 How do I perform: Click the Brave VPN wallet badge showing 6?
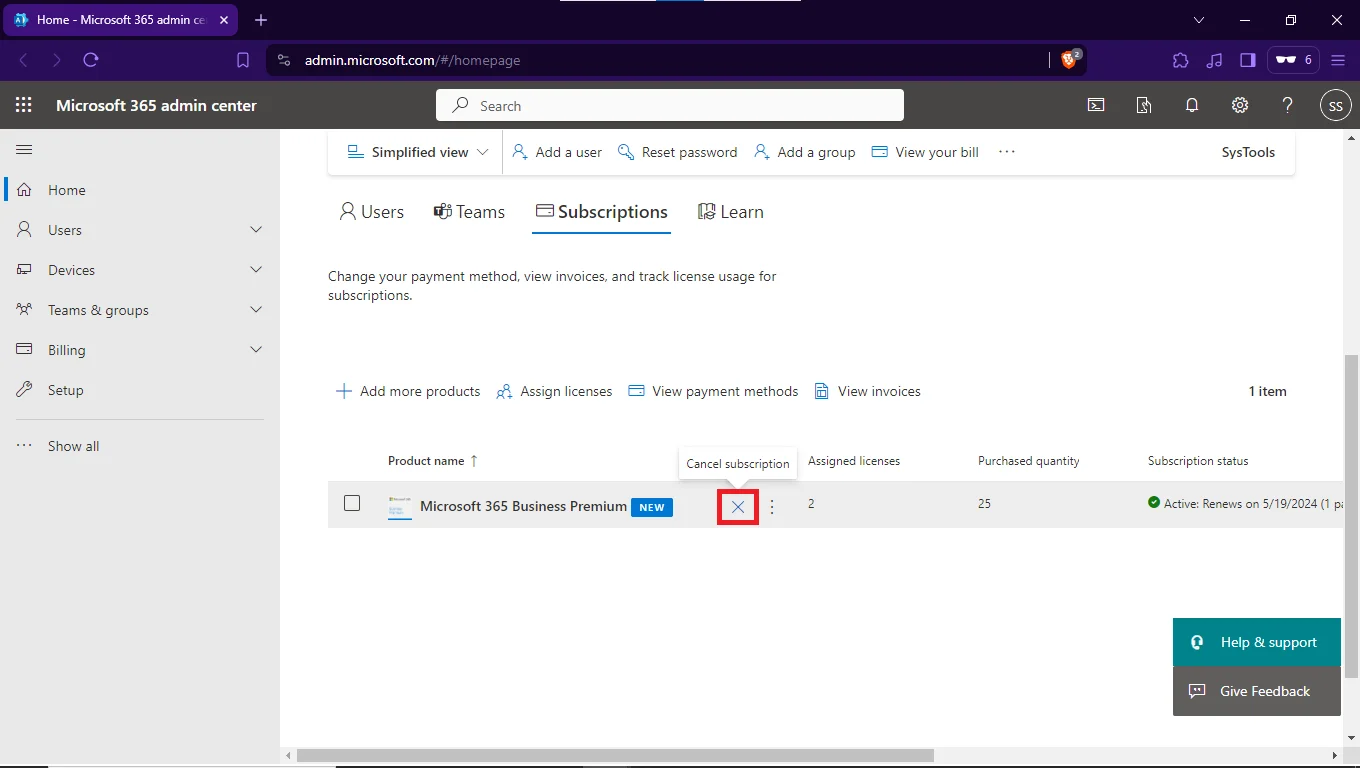point(1294,60)
